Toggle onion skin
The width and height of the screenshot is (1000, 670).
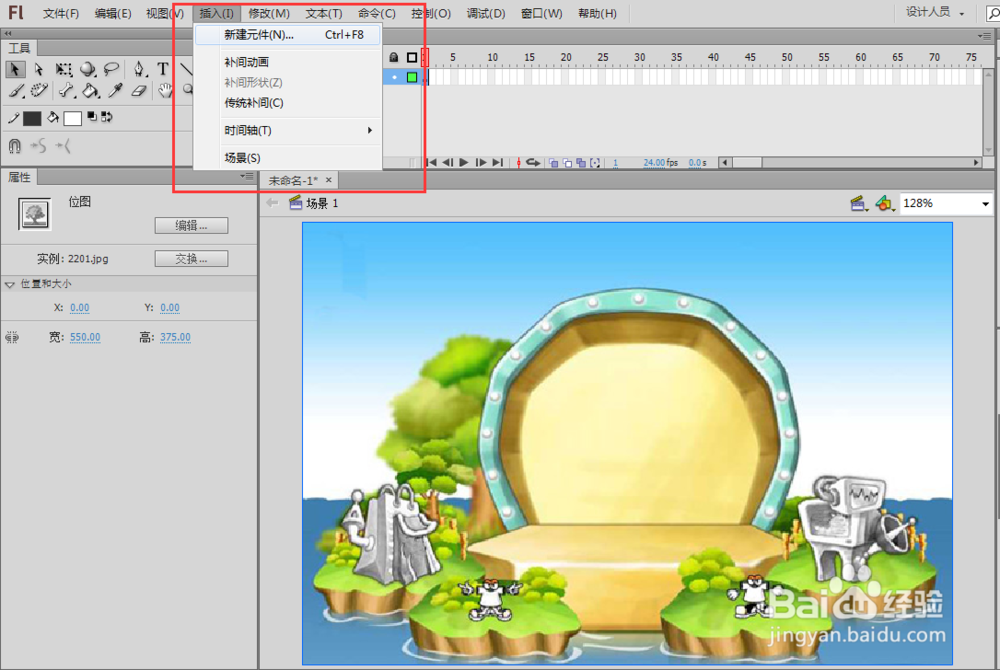553,163
